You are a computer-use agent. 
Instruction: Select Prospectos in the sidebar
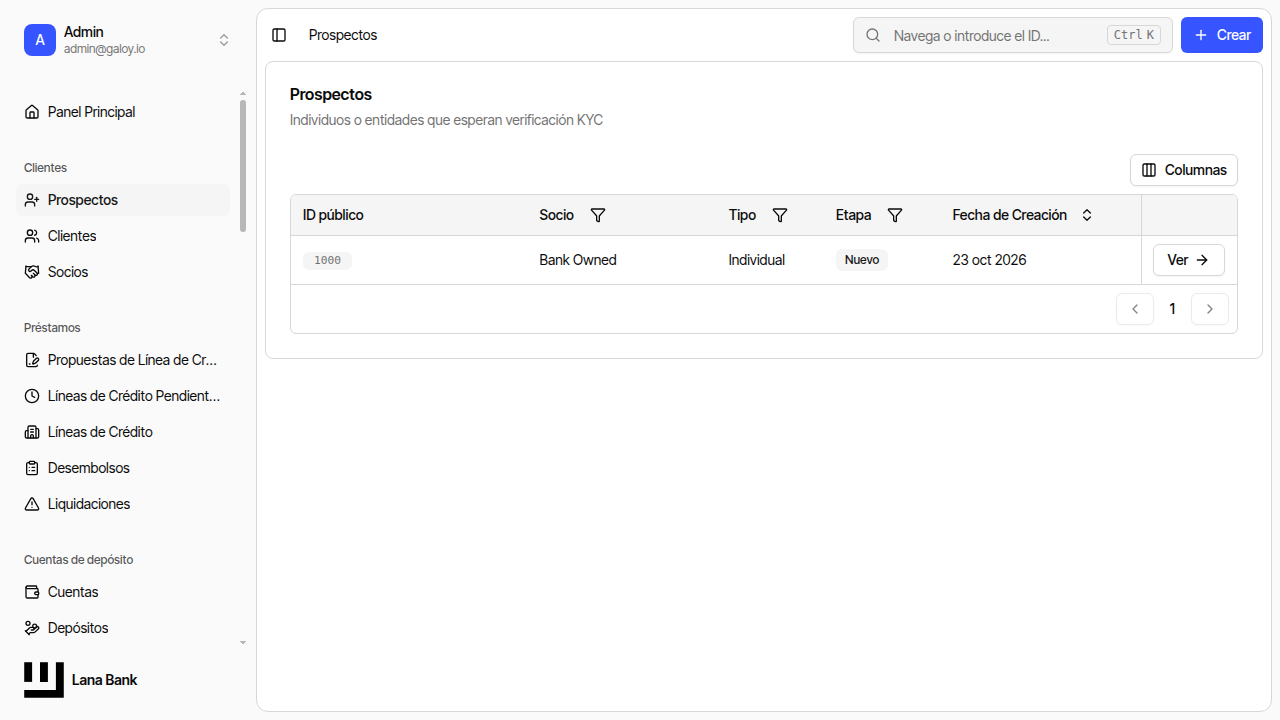pyautogui.click(x=124, y=200)
